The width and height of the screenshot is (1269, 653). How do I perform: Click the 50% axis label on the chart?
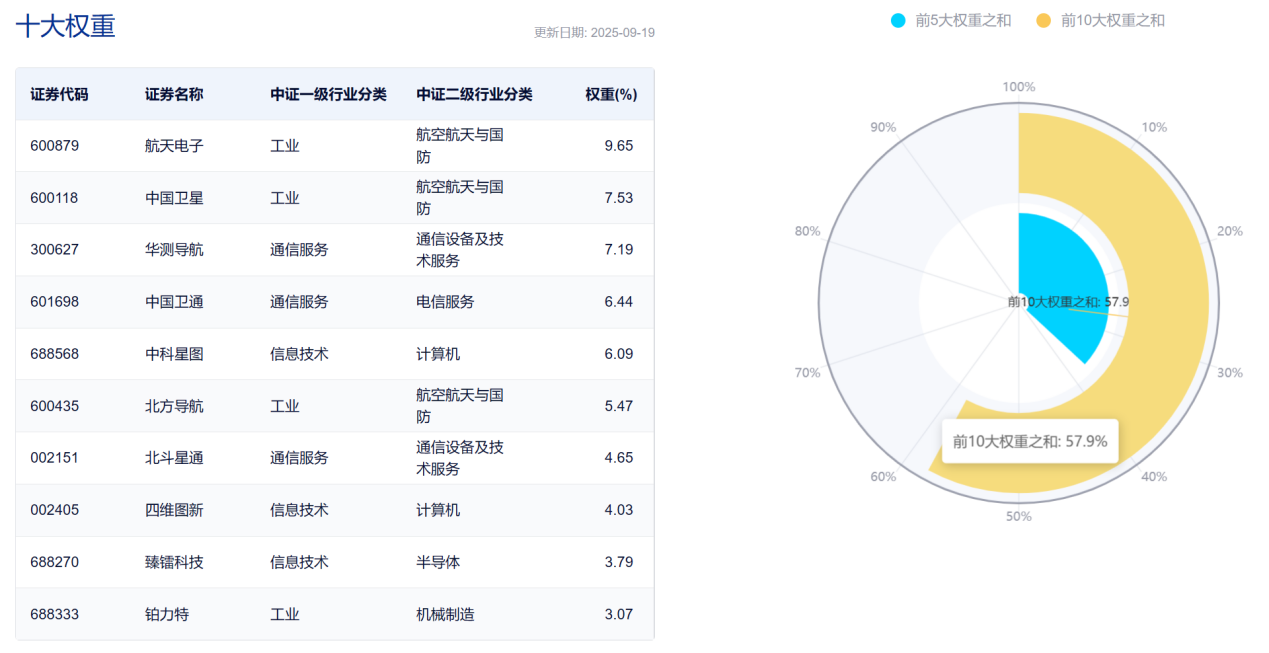(1019, 516)
